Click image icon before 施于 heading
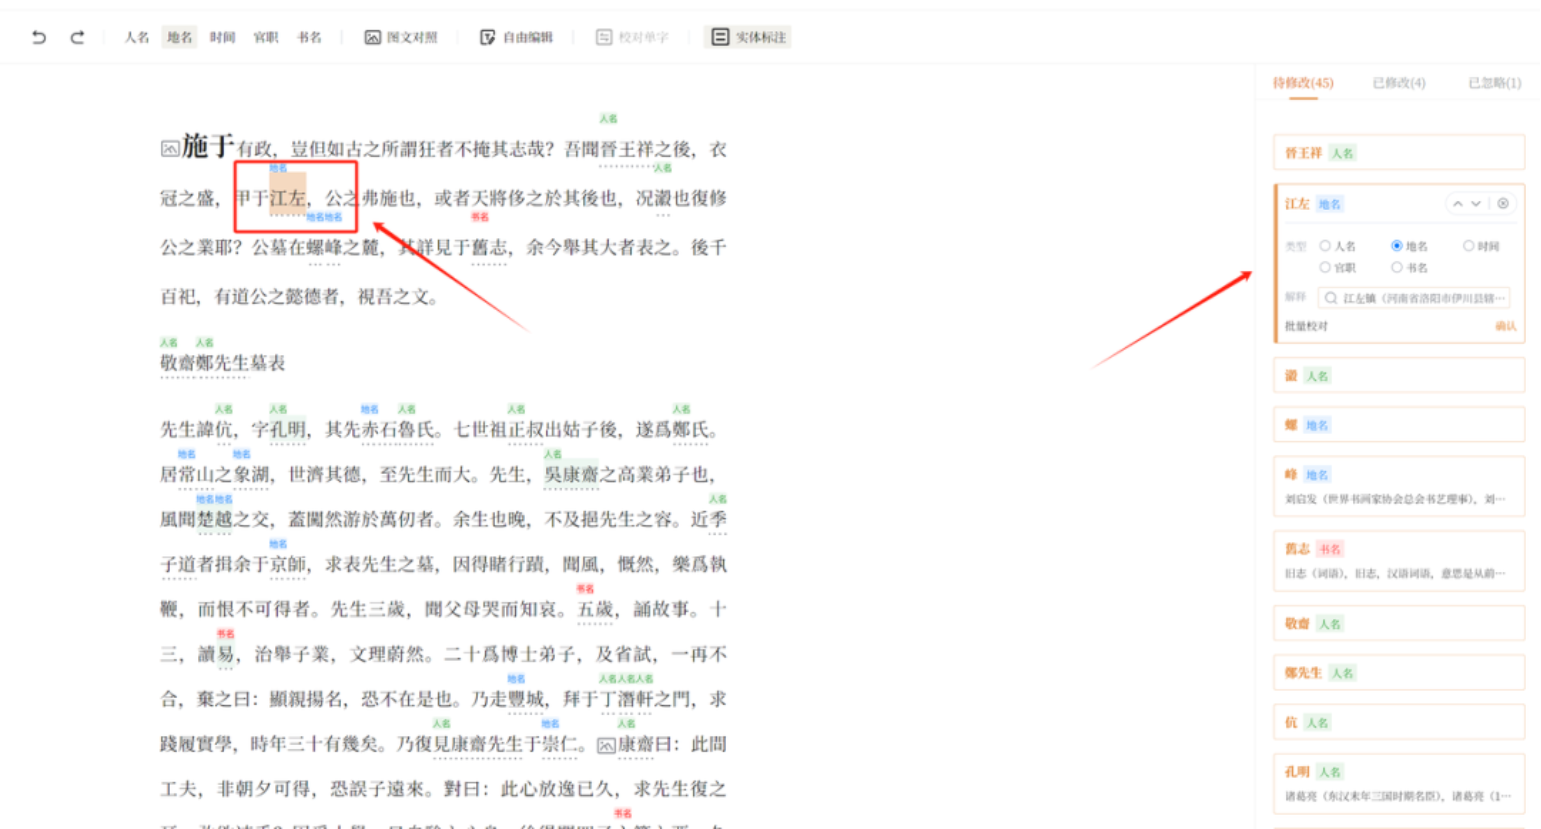This screenshot has height=829, width=1541. [170, 149]
